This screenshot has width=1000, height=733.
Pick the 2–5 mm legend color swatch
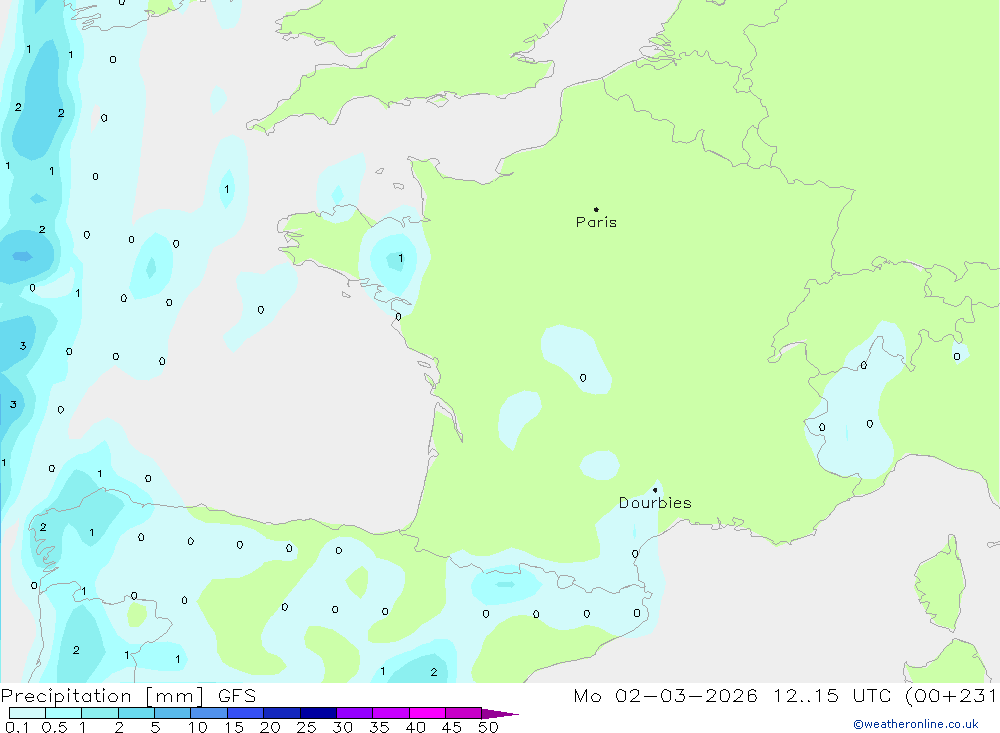pos(136,713)
